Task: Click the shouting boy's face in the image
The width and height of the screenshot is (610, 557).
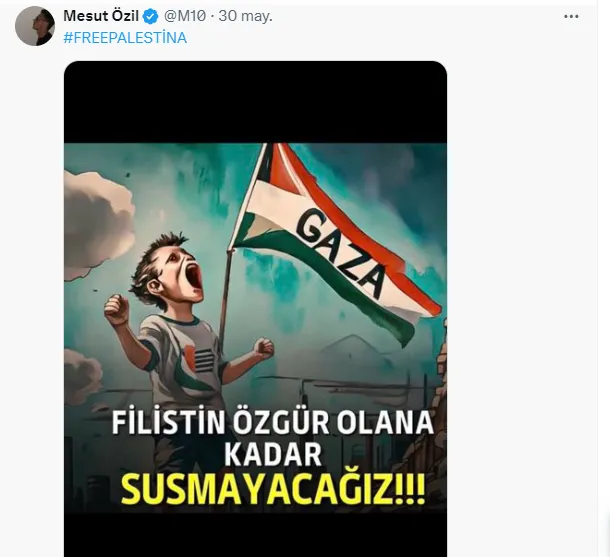Action: tap(182, 272)
